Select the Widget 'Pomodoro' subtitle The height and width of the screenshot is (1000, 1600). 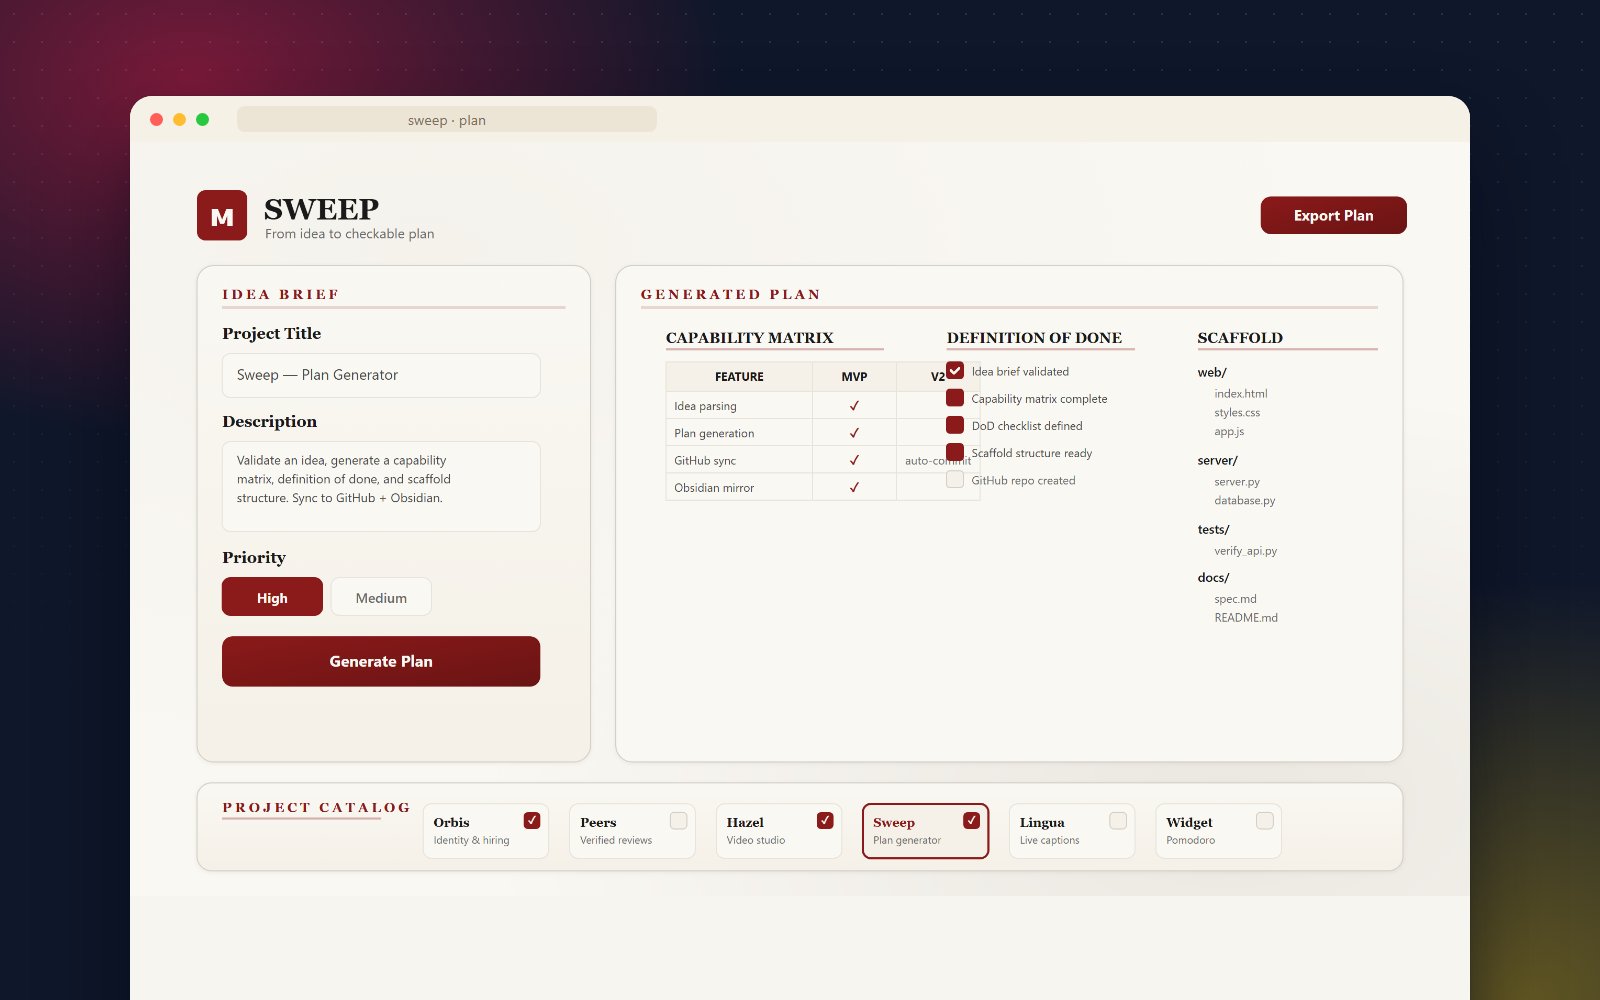point(1190,840)
